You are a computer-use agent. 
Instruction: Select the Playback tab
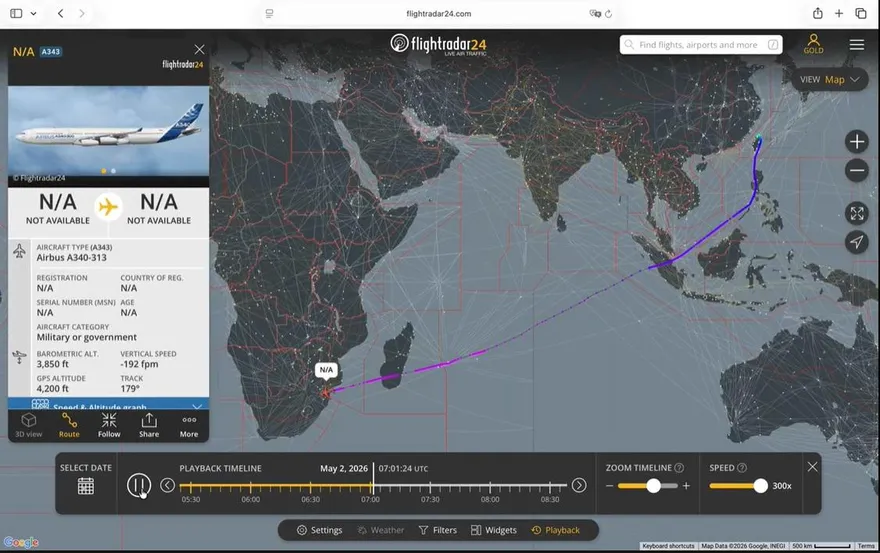[x=555, y=530]
